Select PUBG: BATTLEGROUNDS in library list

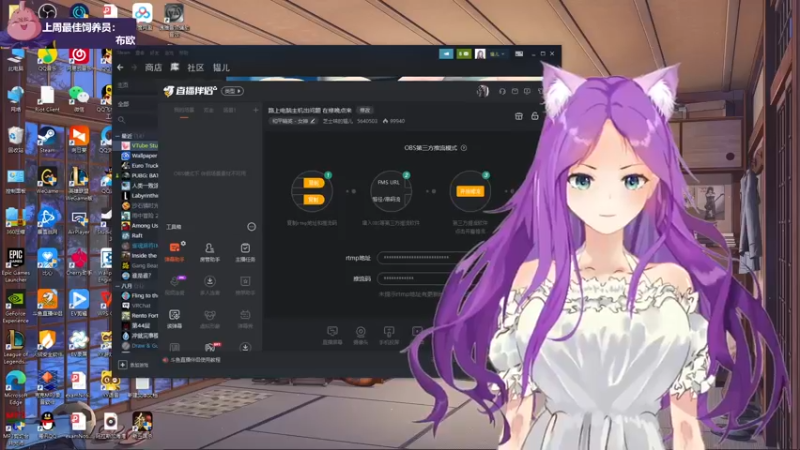[139, 176]
